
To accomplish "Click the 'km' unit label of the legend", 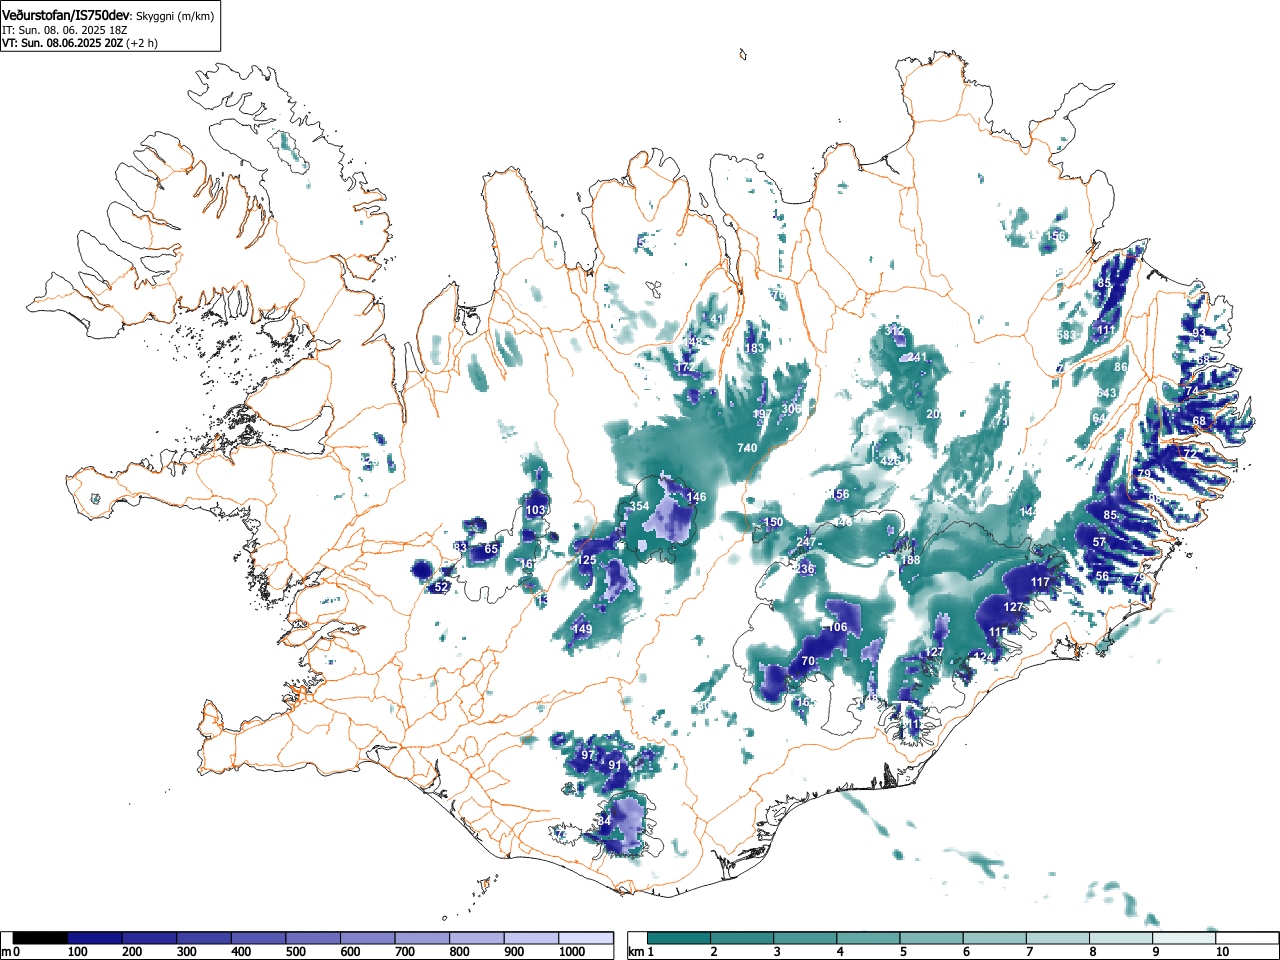I will (x=636, y=952).
